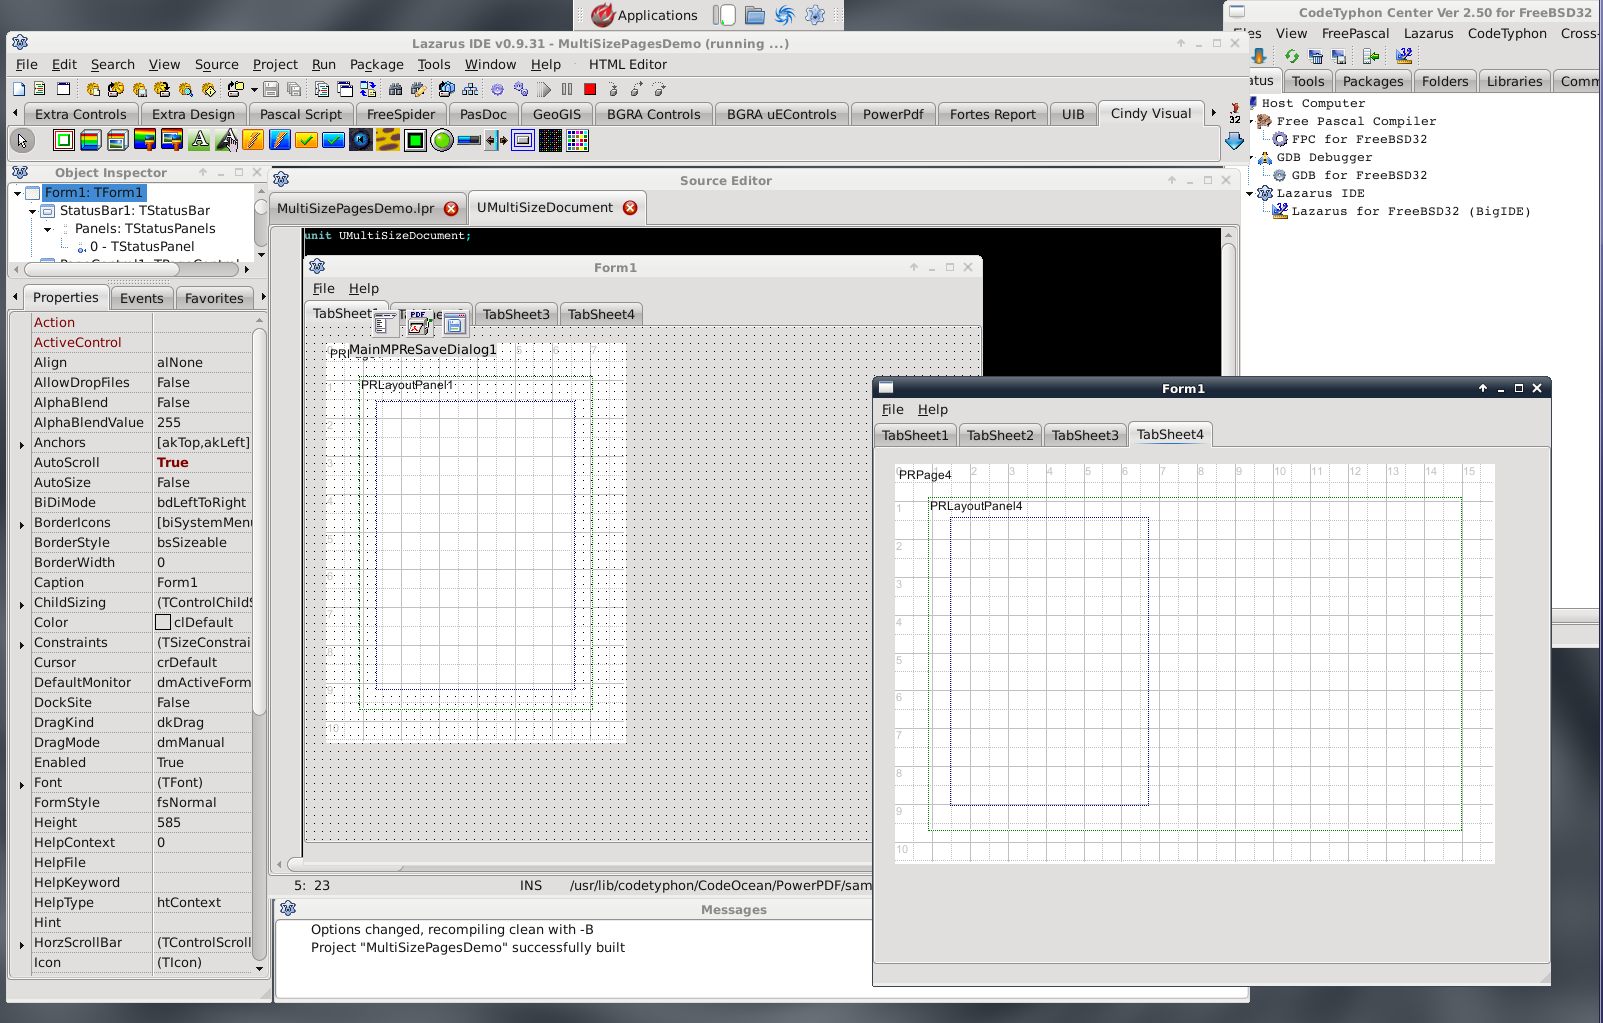The height and width of the screenshot is (1023, 1603).
Task: Switch to the BGRA Controls palette tab
Action: click(653, 114)
